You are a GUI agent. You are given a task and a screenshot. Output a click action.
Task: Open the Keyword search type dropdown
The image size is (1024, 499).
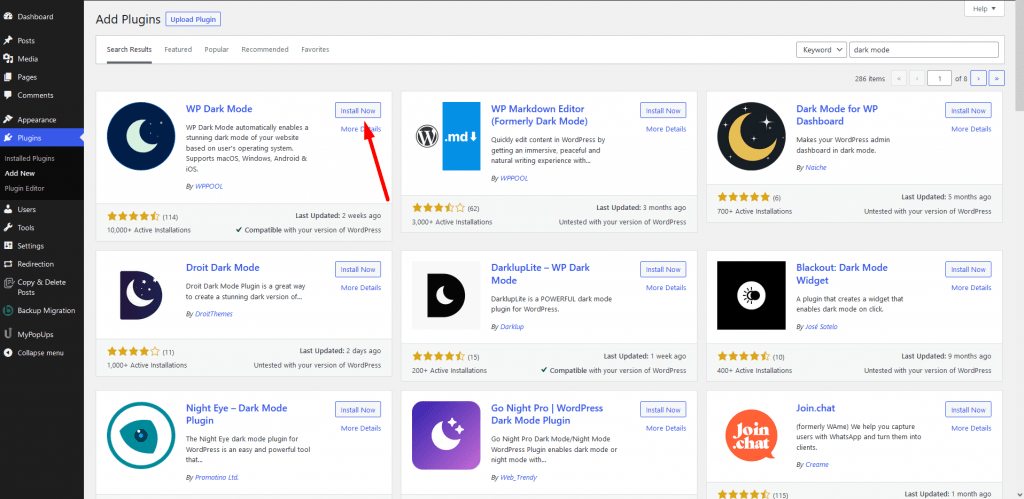(821, 50)
